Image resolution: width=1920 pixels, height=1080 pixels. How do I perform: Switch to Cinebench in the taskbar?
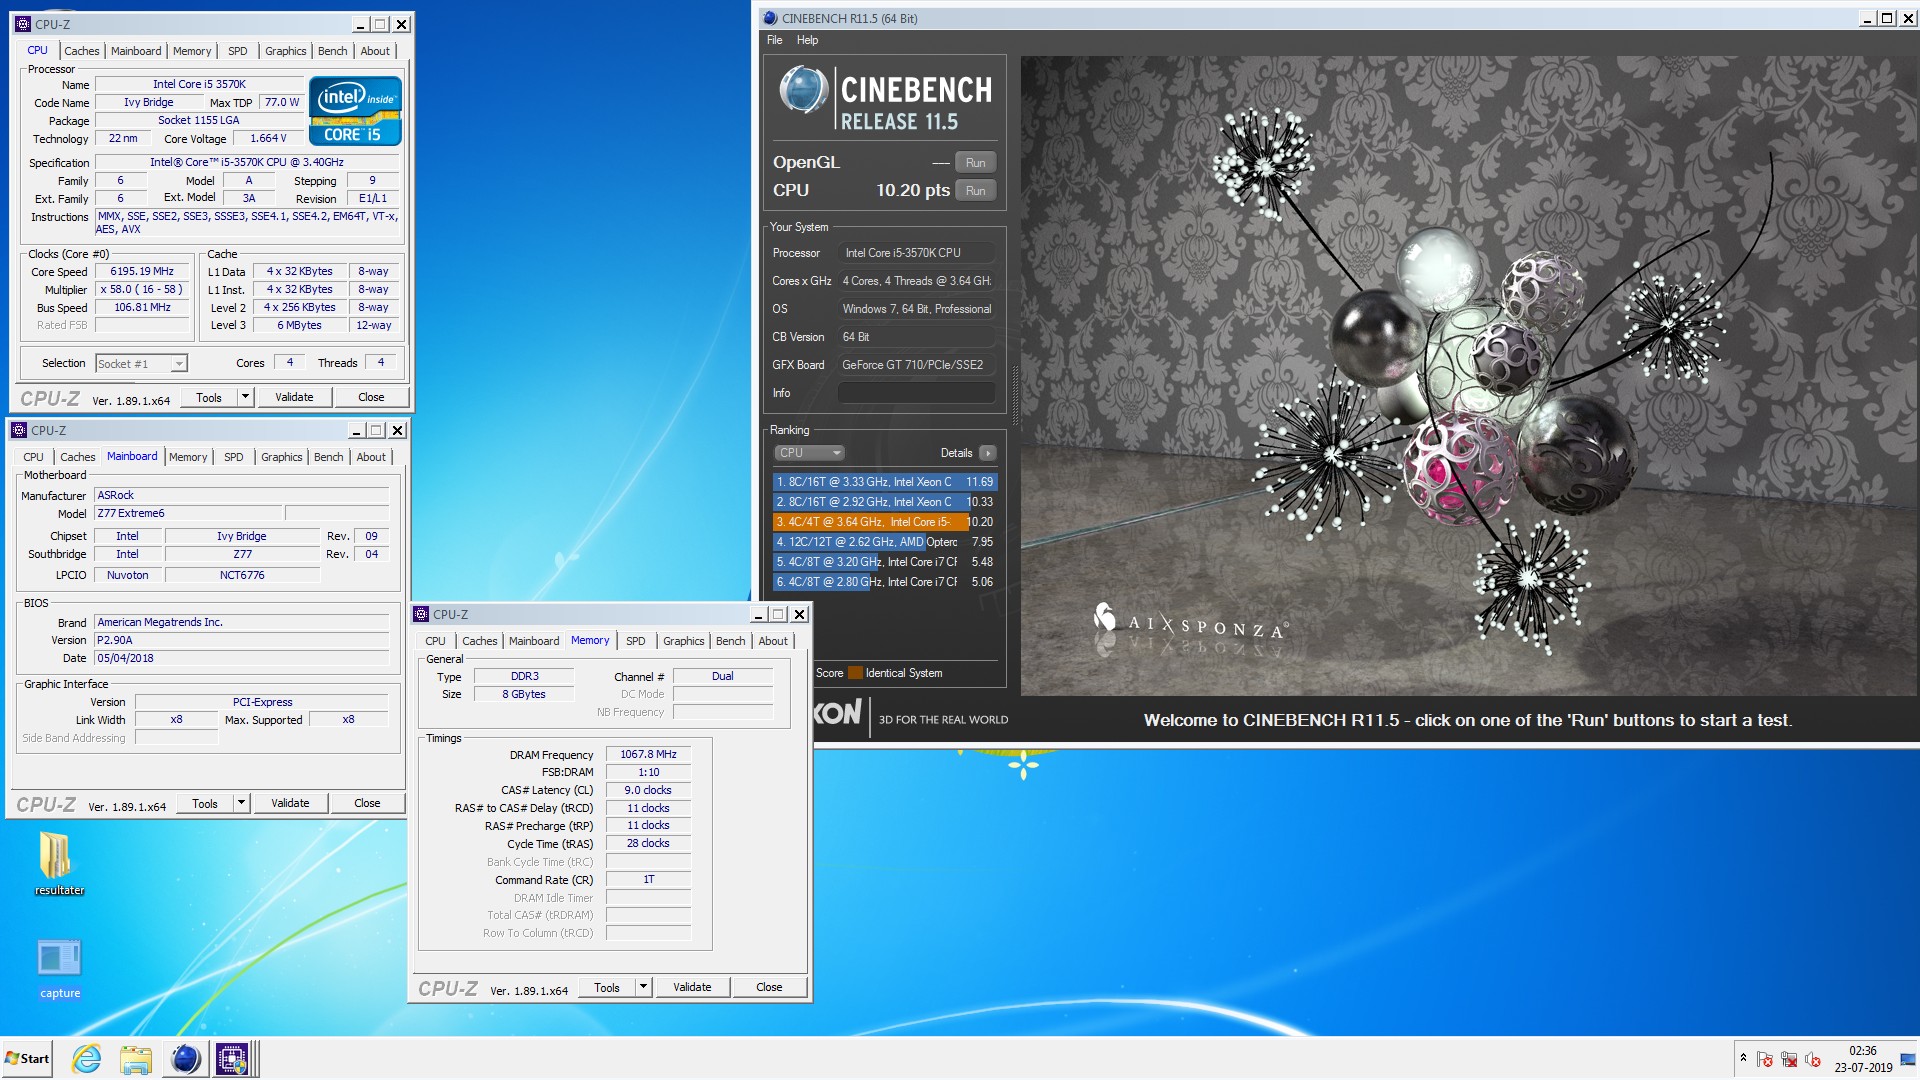(x=185, y=1058)
